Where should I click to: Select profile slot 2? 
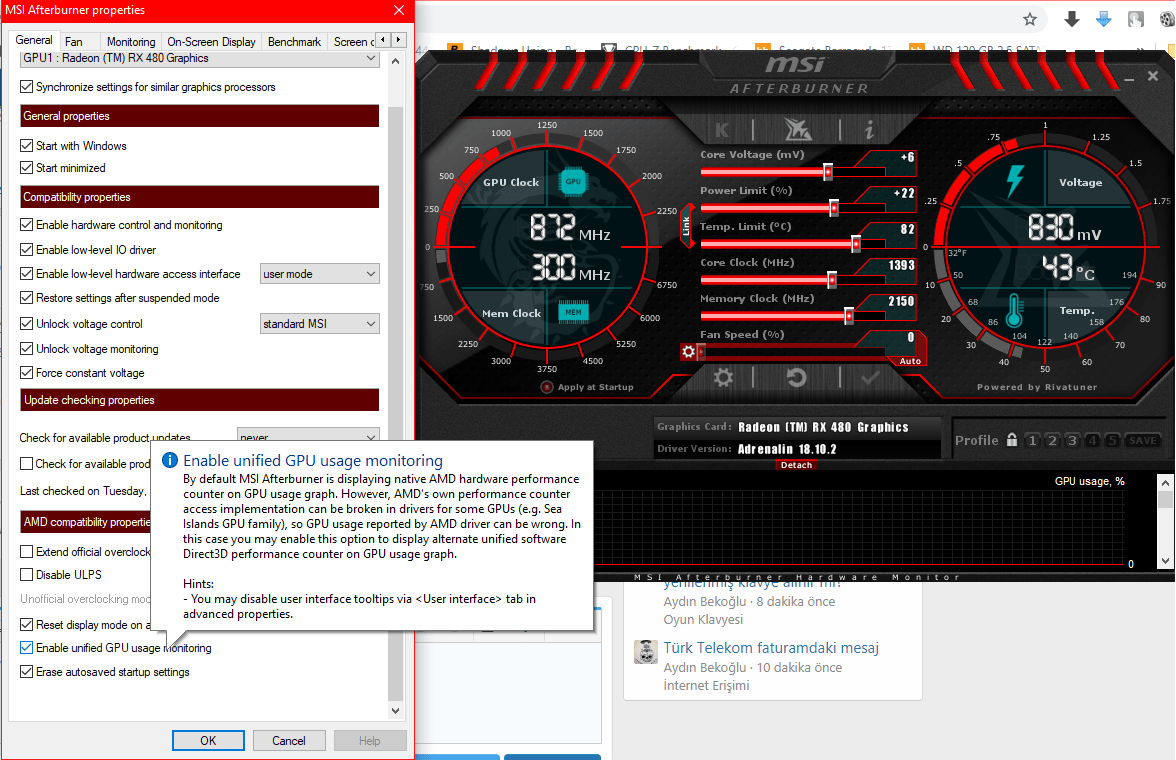pos(1052,440)
